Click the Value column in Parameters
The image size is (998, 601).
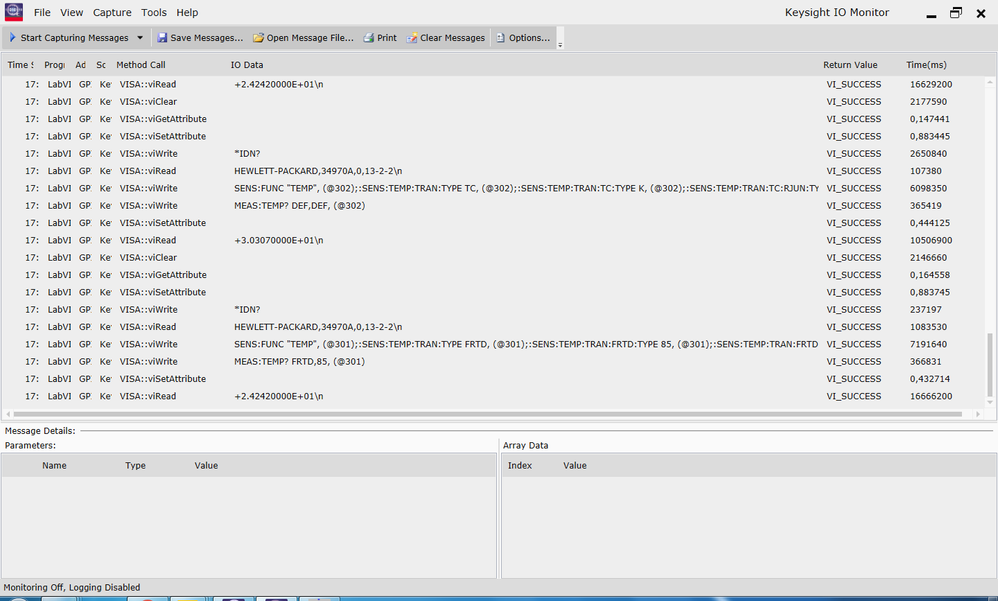pos(206,465)
